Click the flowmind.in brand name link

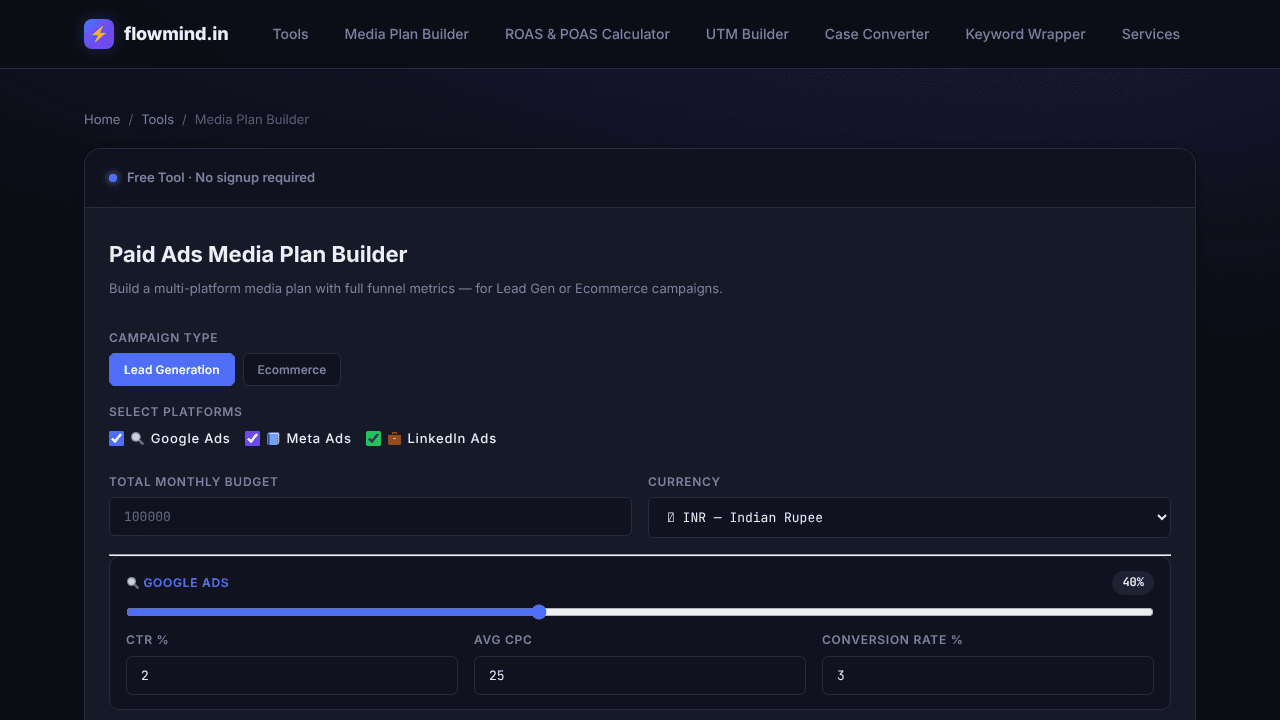(176, 34)
